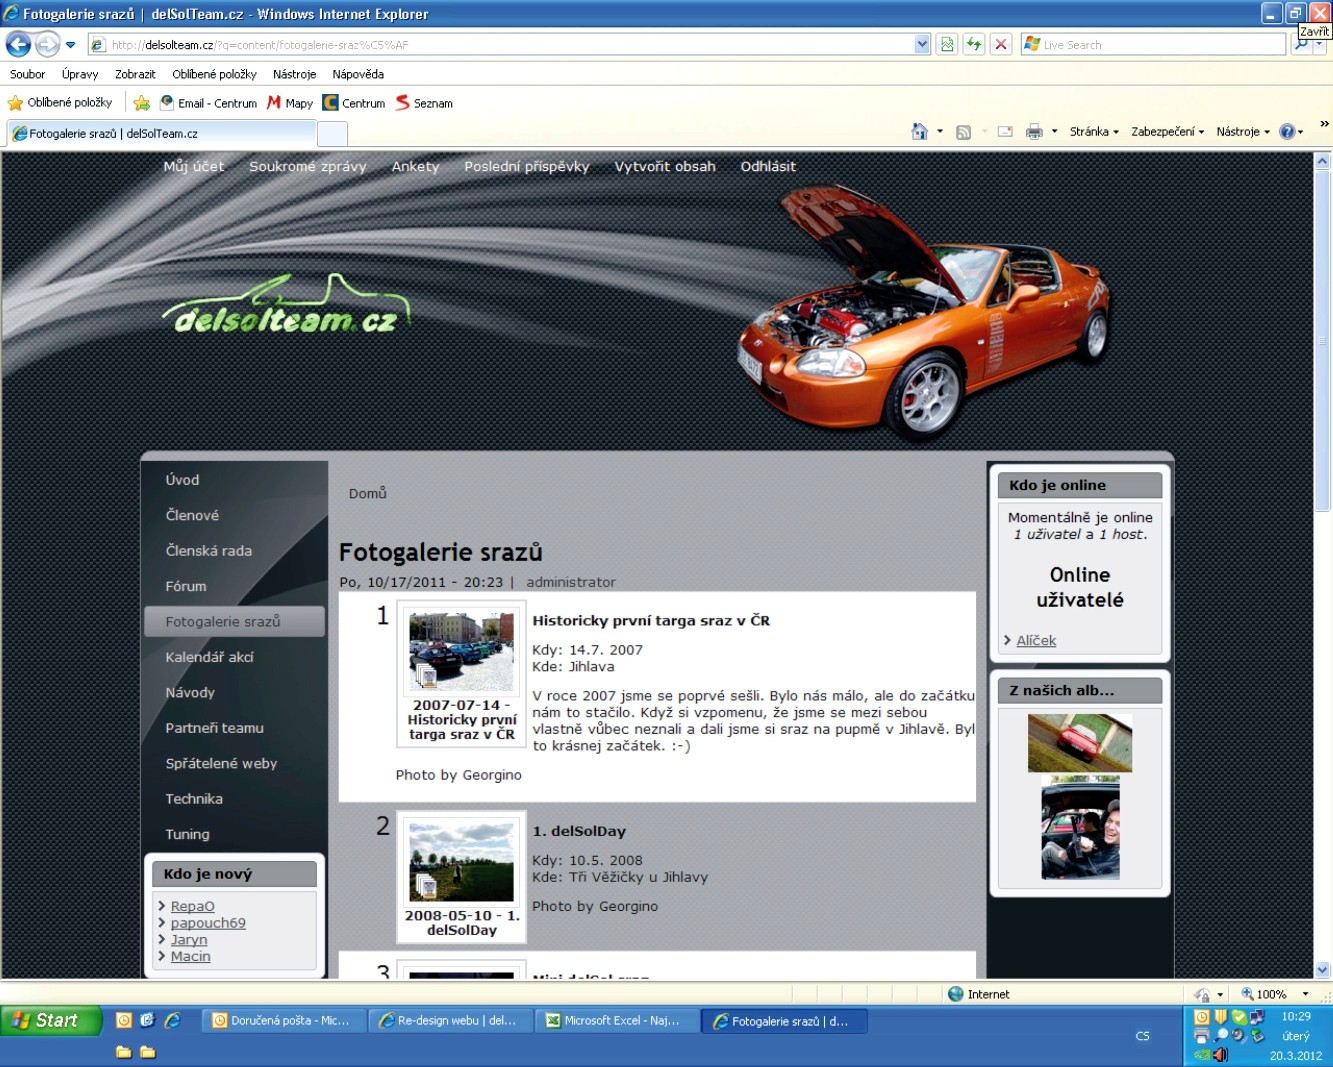Open the Stránka dropdown menu
Screen dimensions: 1333x1067
(x=1094, y=132)
